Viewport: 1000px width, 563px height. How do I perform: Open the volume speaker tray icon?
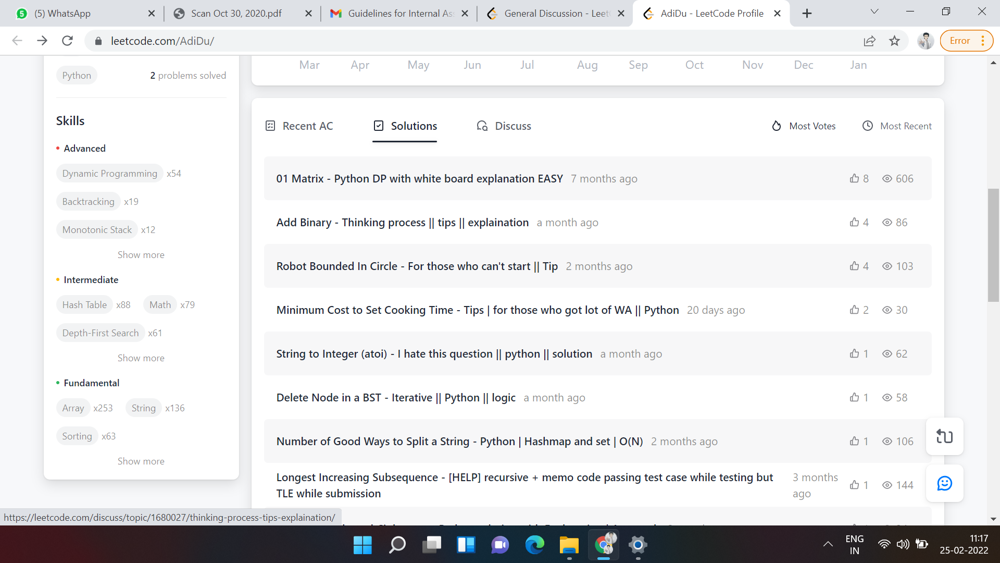point(902,545)
